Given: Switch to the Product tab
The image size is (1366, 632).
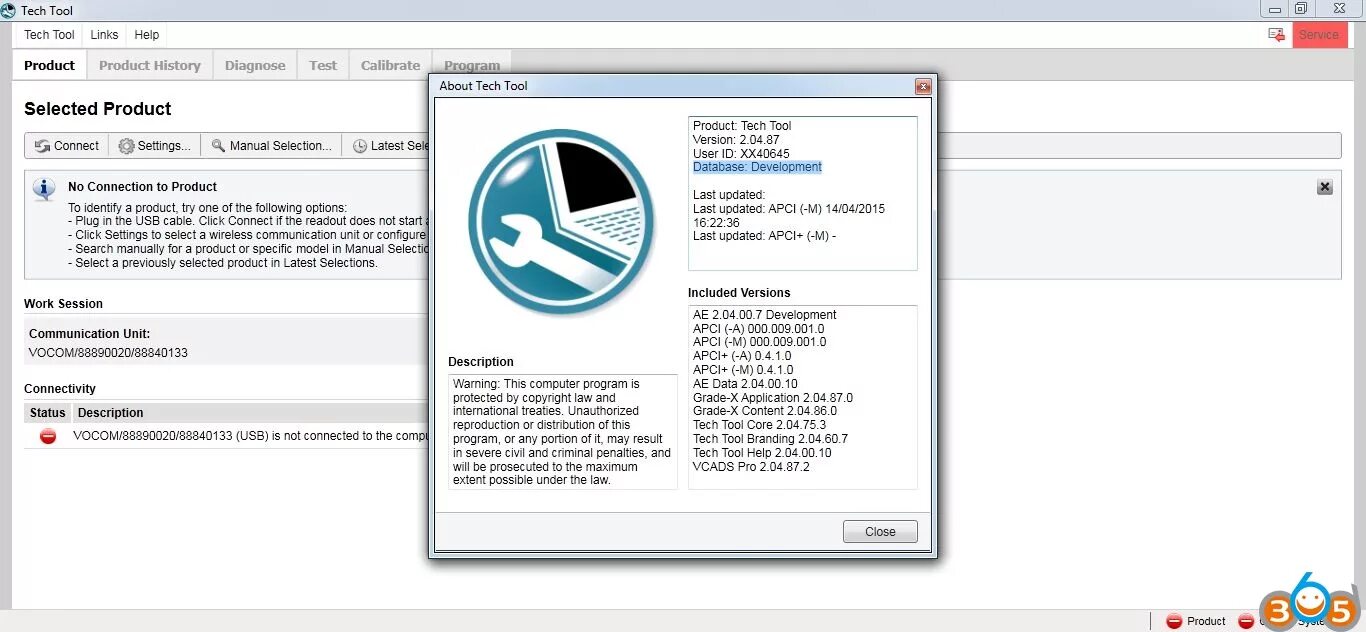Looking at the screenshot, I should click(x=49, y=66).
